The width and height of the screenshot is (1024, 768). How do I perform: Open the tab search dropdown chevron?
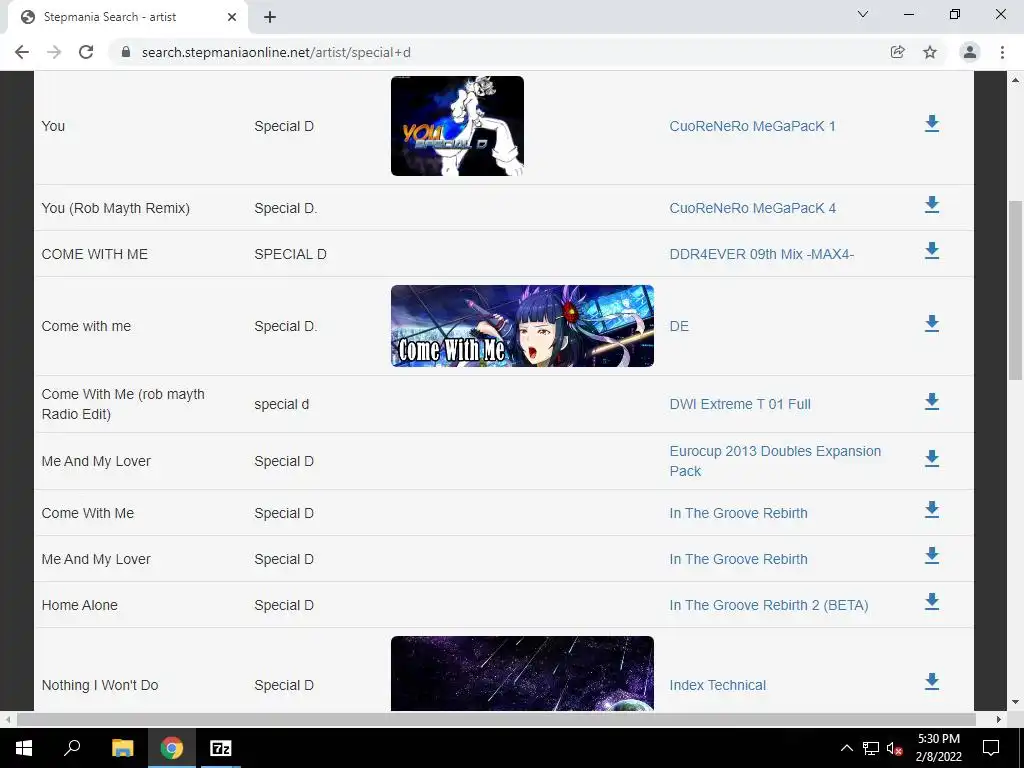tap(863, 14)
